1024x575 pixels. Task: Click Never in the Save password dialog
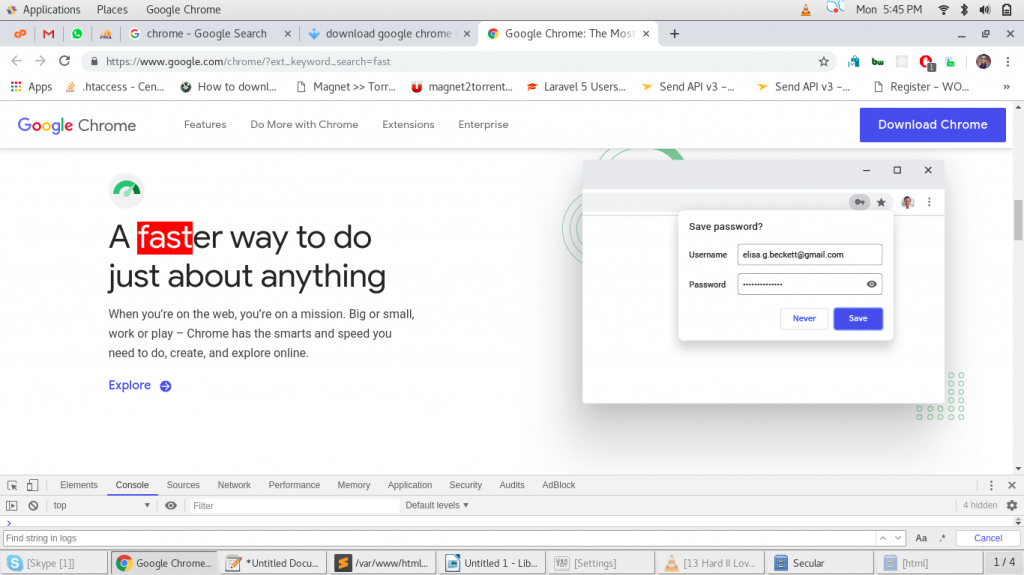coord(804,318)
